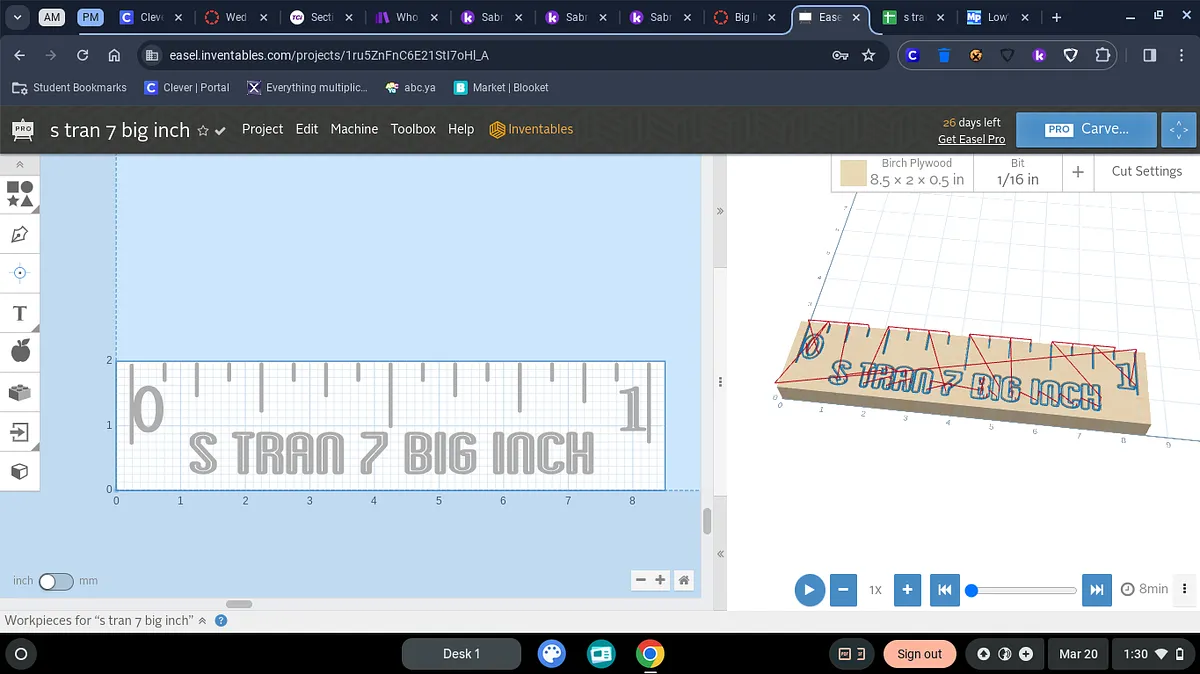The image size is (1200, 674).
Task: Open the Project menu
Action: (262, 129)
